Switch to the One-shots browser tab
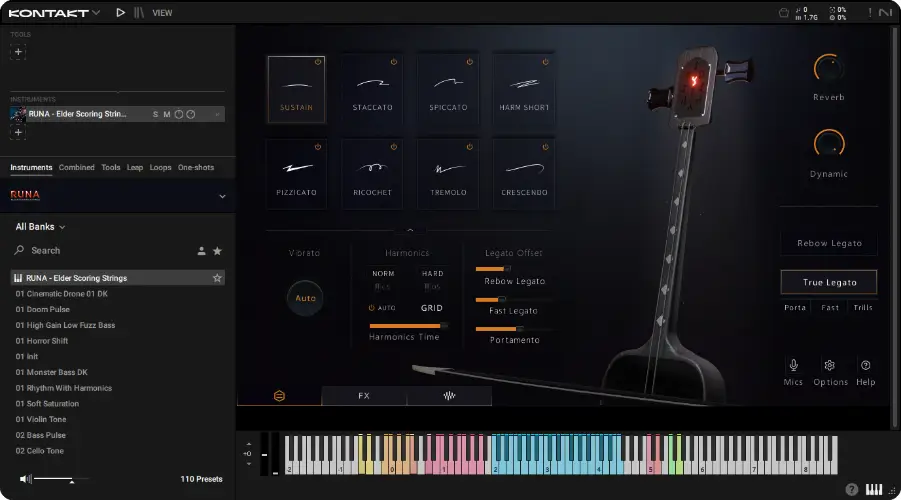The height and width of the screenshot is (500, 901). point(196,167)
